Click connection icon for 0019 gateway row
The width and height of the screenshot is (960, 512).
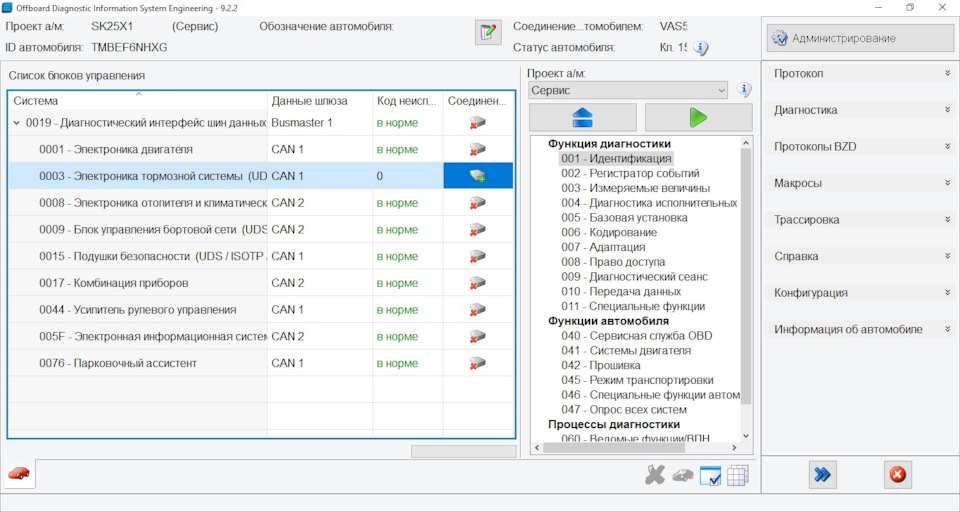(478, 123)
